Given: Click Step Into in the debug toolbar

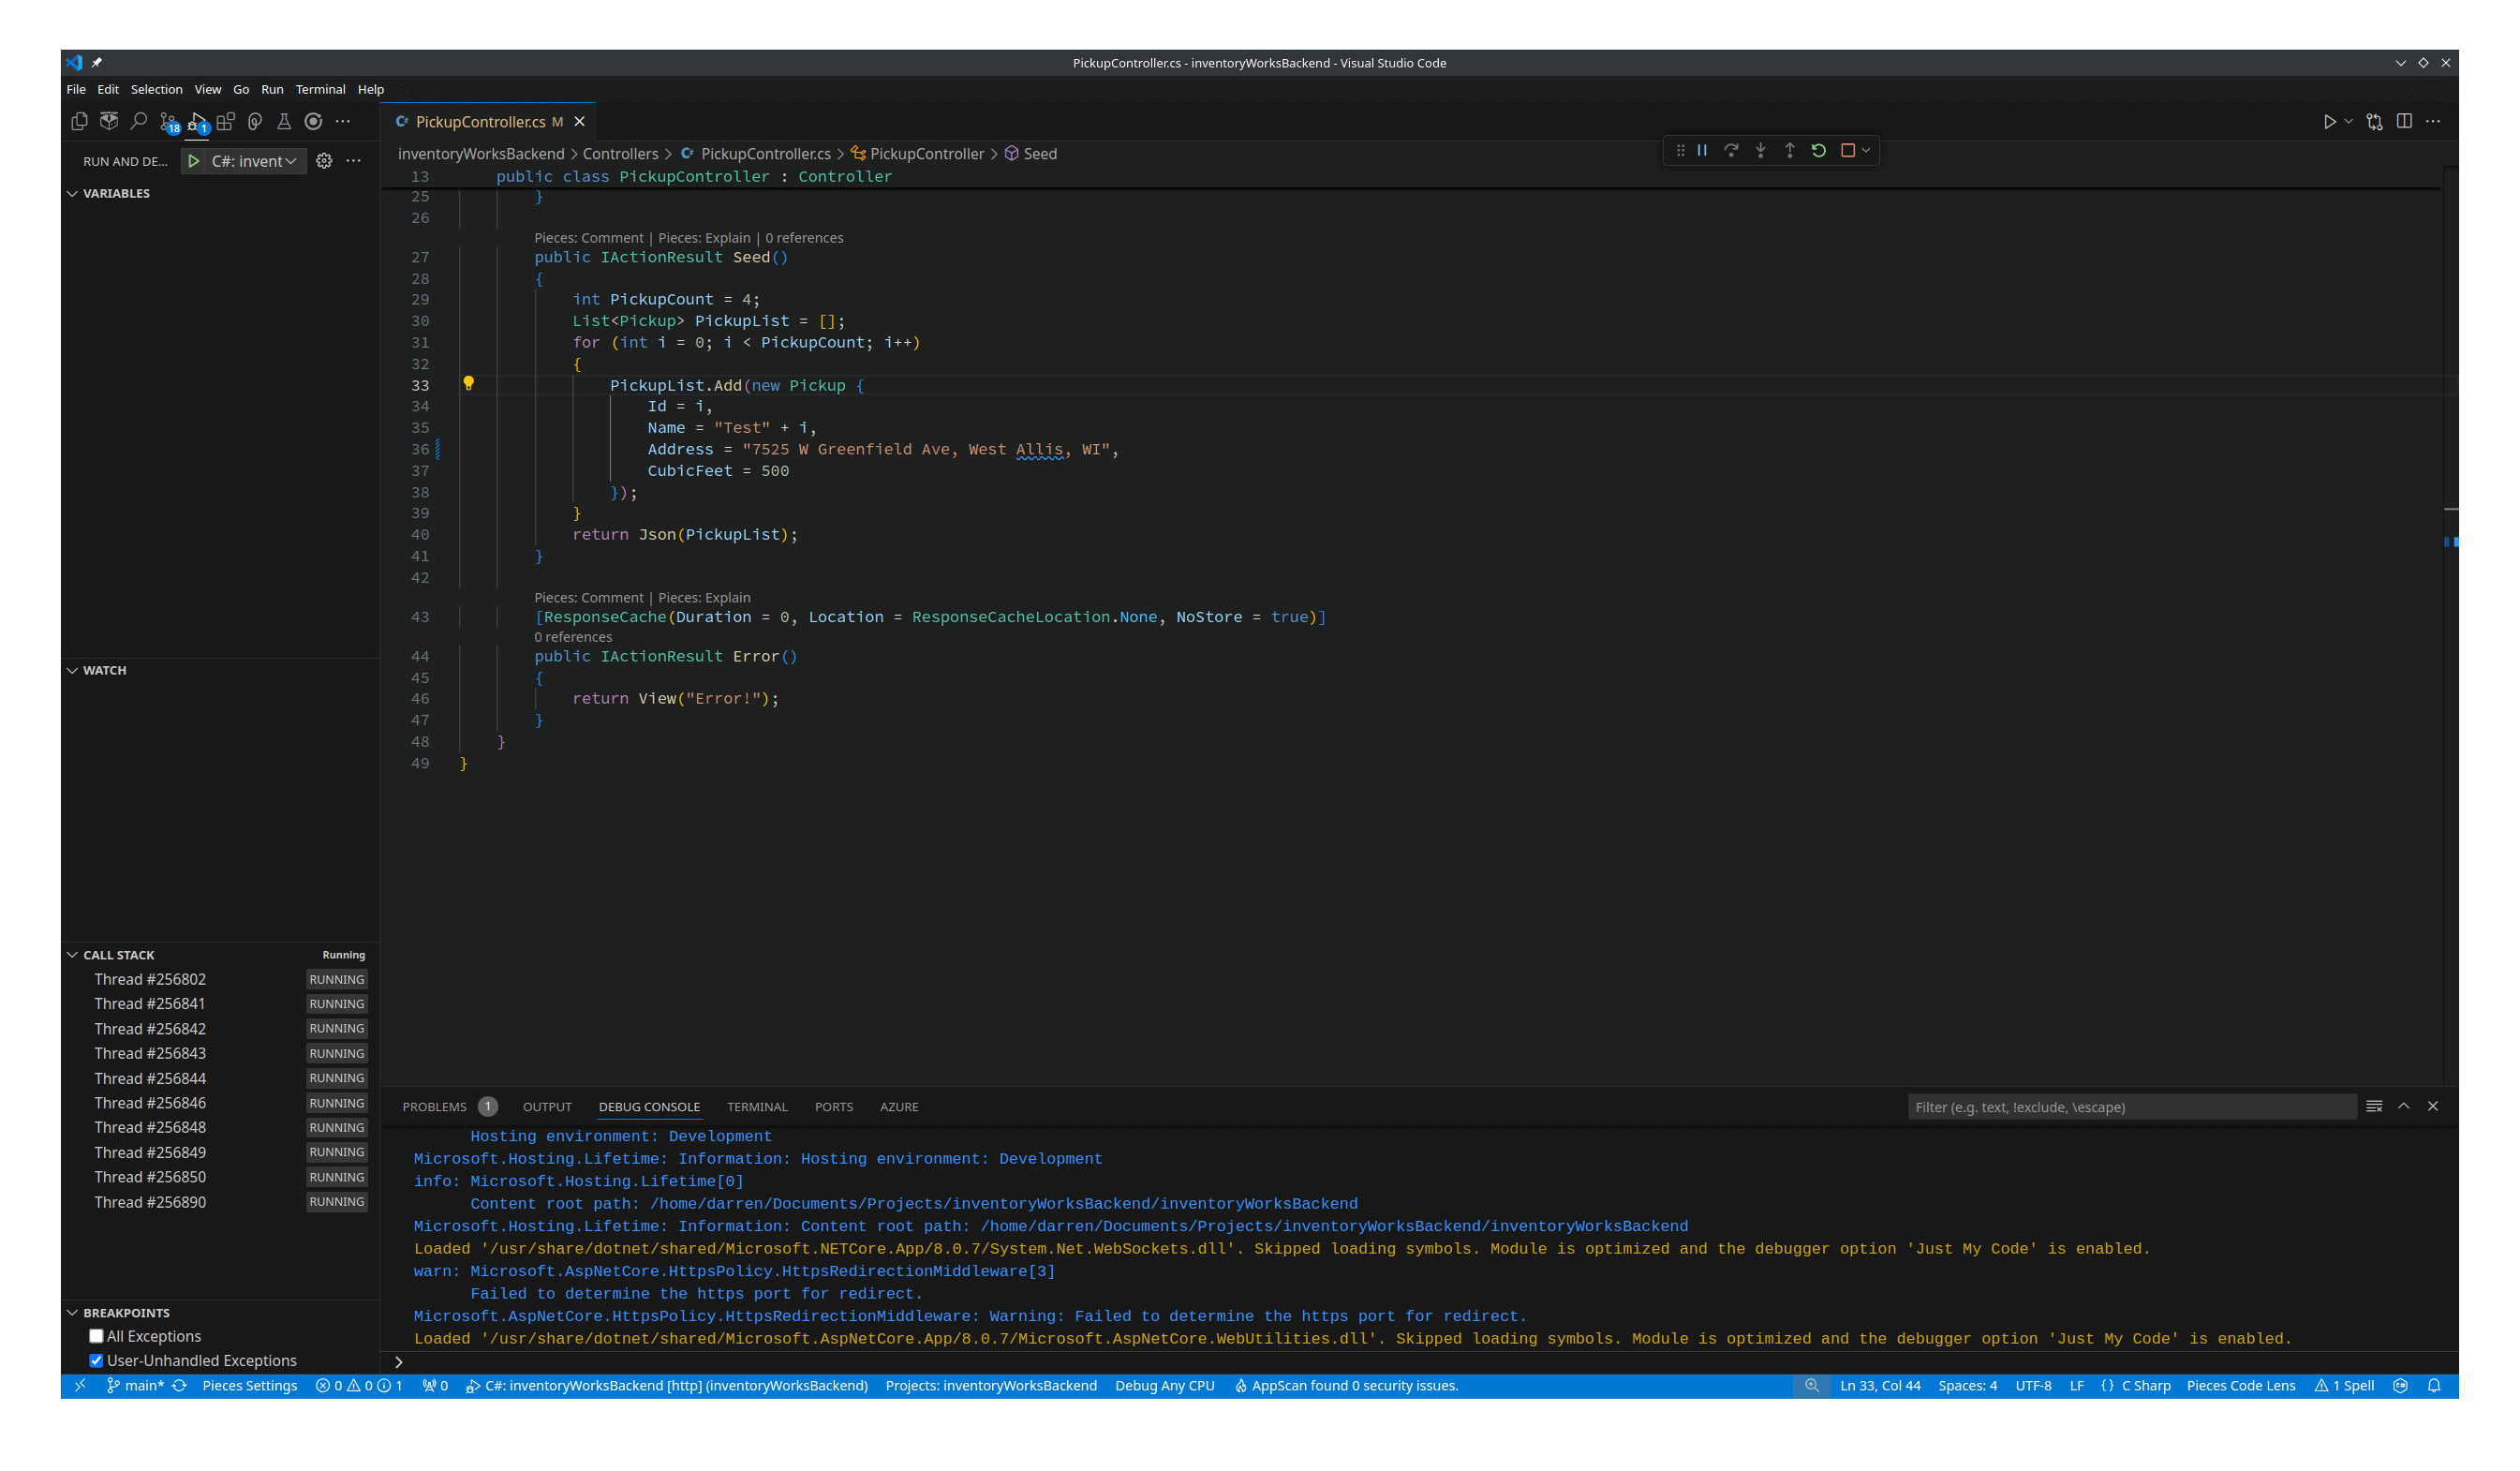Looking at the screenshot, I should pyautogui.click(x=1760, y=150).
